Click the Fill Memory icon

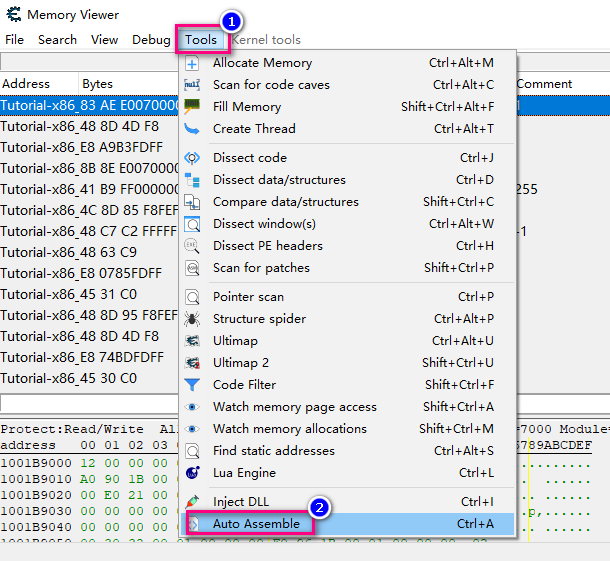click(x=192, y=107)
